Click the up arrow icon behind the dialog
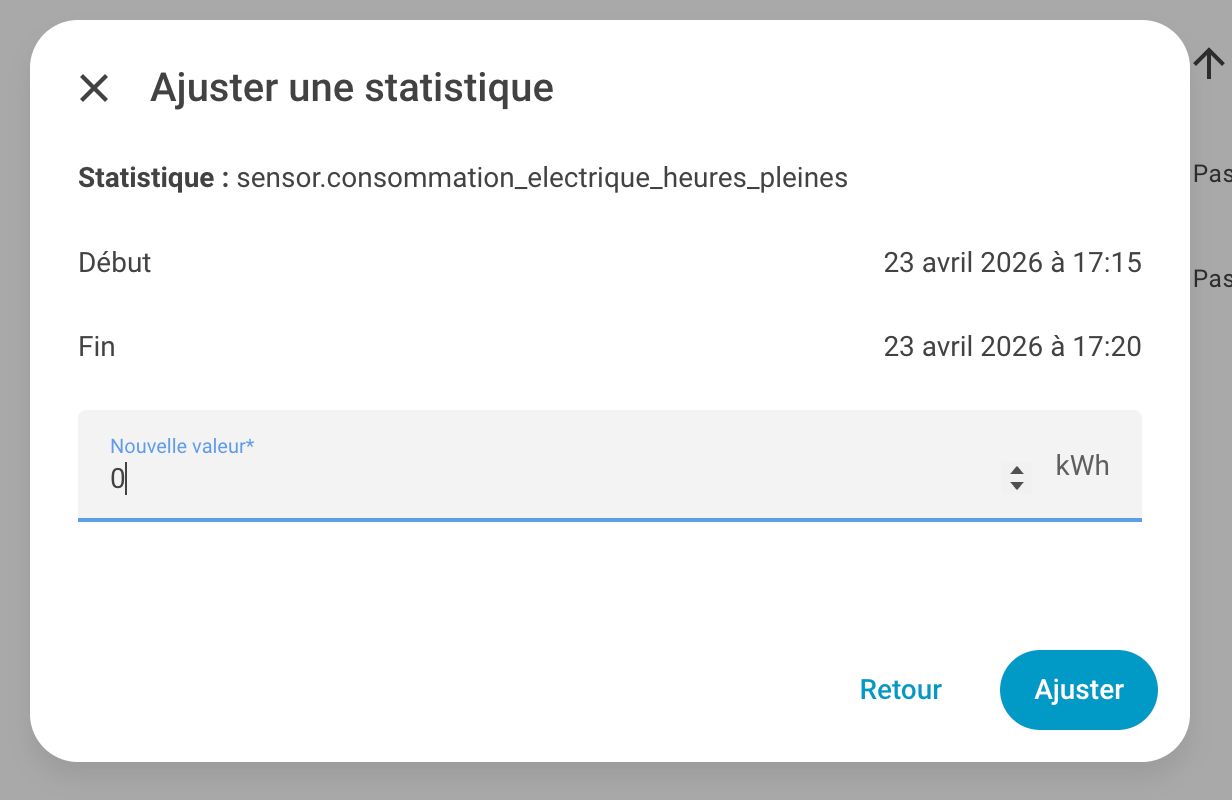The height and width of the screenshot is (800, 1232). click(x=1209, y=64)
